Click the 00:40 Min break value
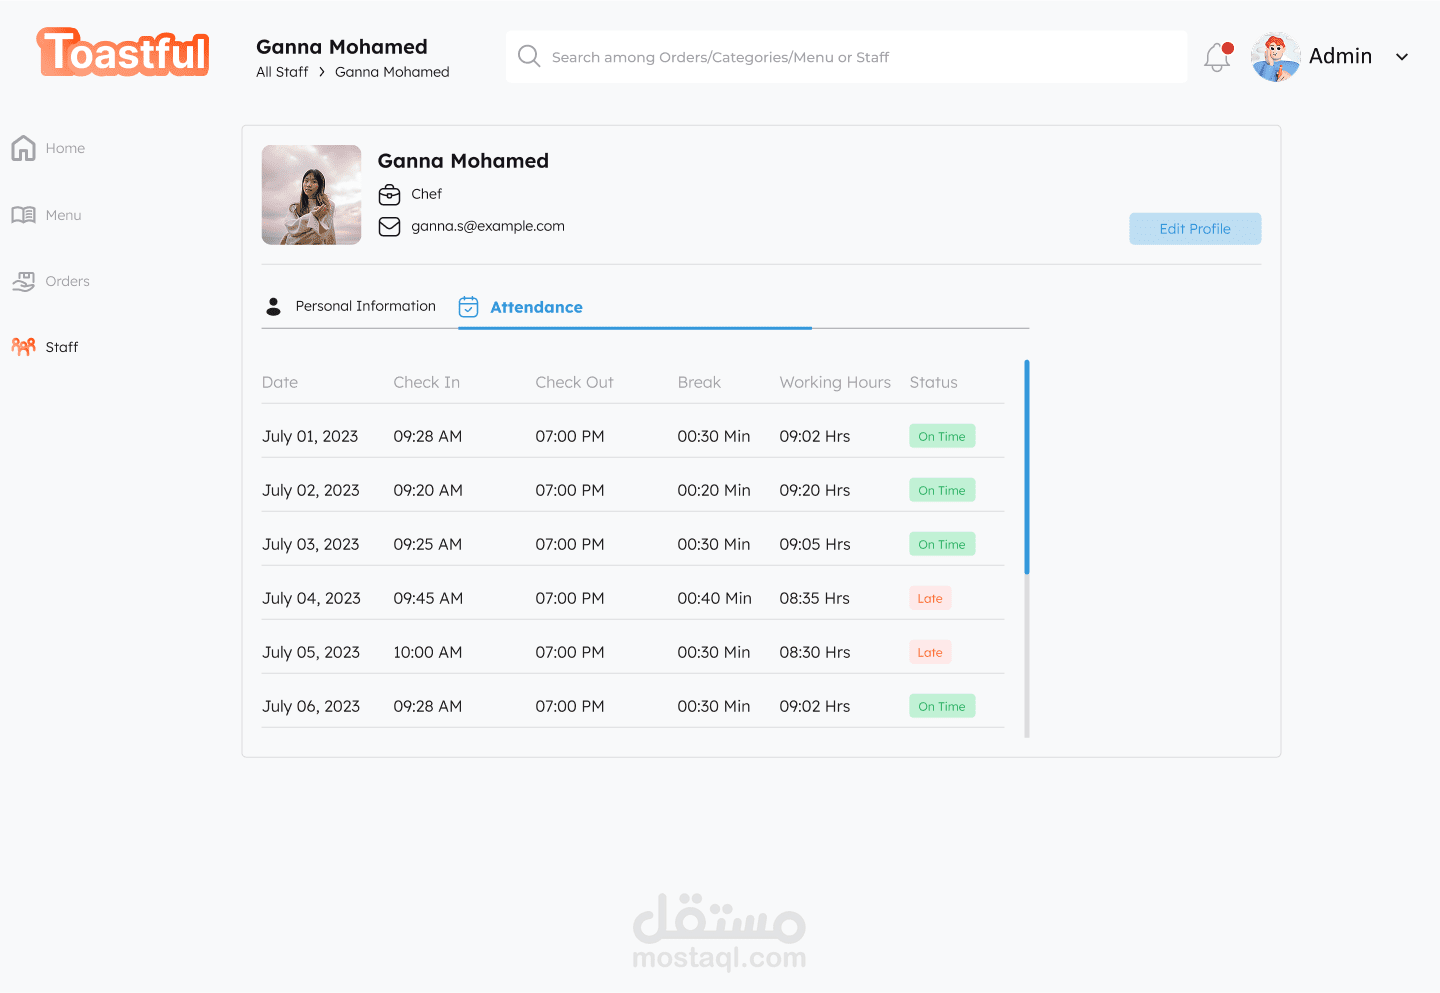Viewport: 1440px width, 993px height. (714, 598)
